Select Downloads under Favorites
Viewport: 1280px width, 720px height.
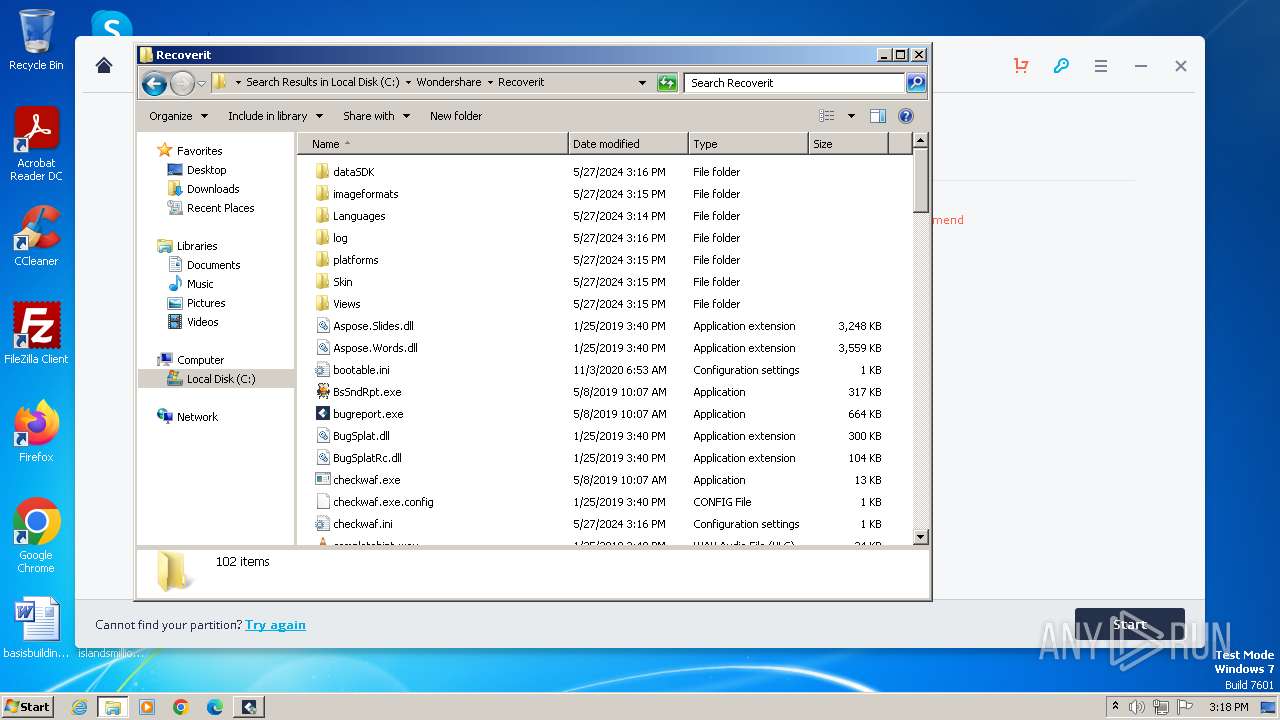(213, 189)
